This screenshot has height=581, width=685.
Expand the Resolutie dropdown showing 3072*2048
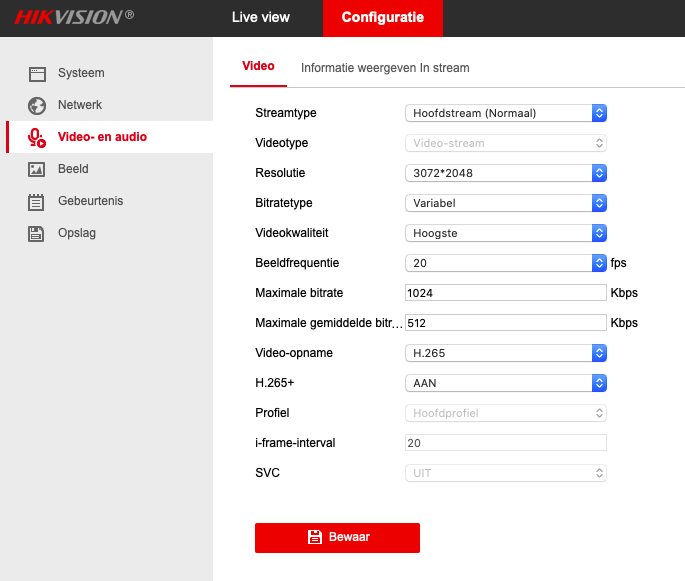505,173
